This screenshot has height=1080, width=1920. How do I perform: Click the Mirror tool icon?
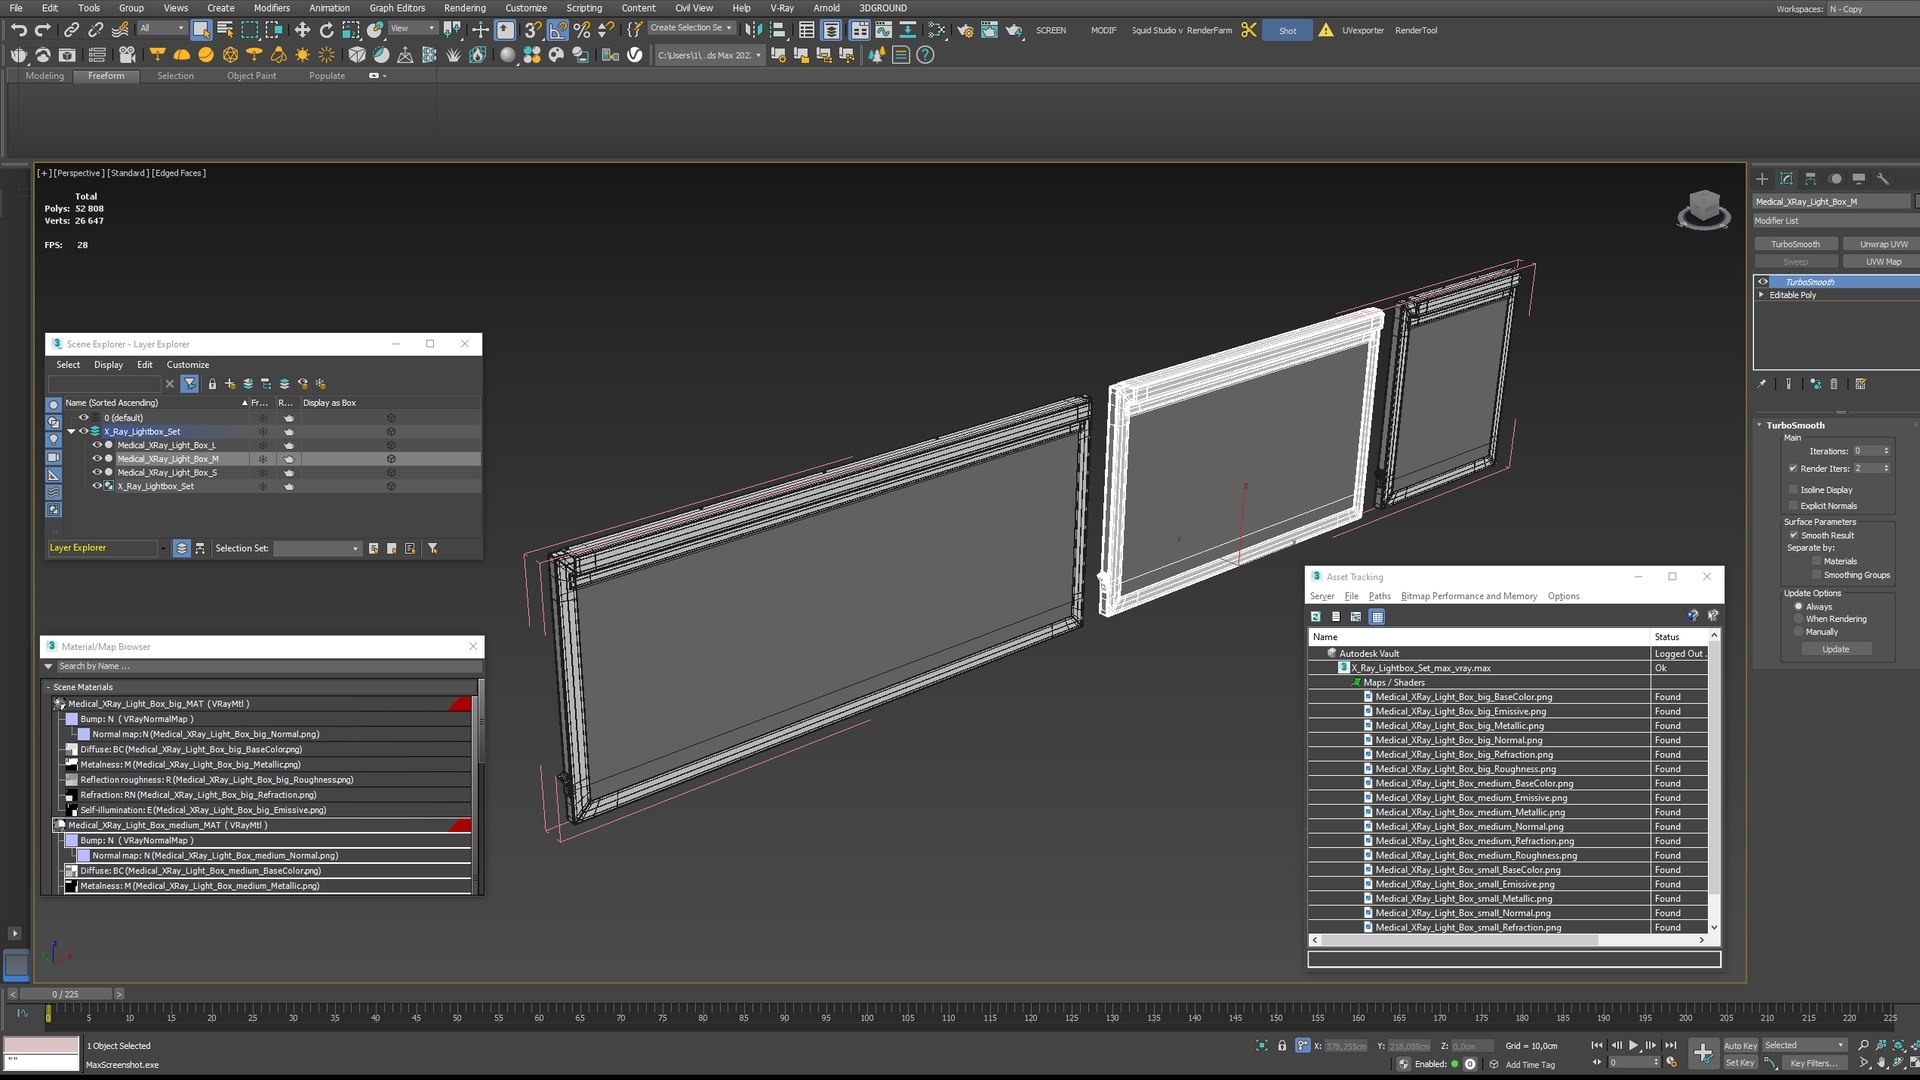[x=753, y=30]
